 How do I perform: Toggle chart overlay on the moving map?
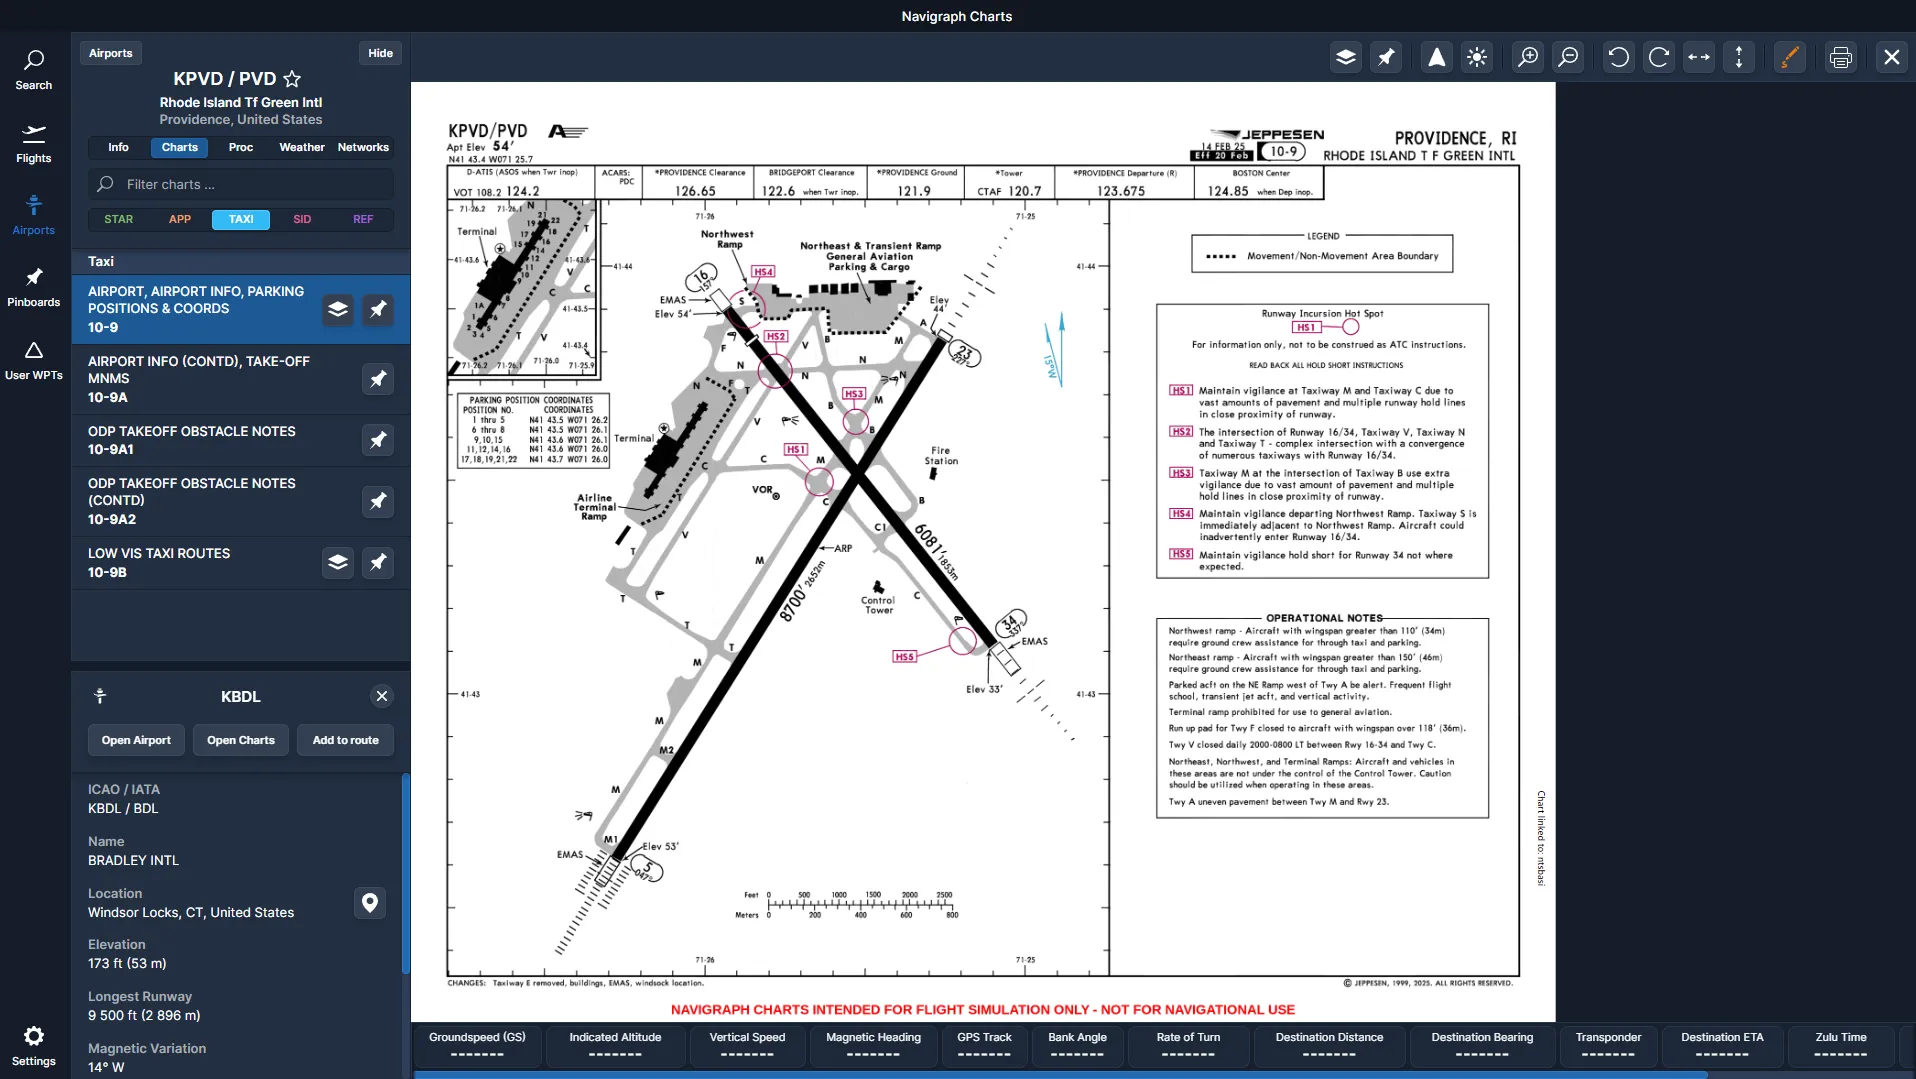coord(1345,57)
